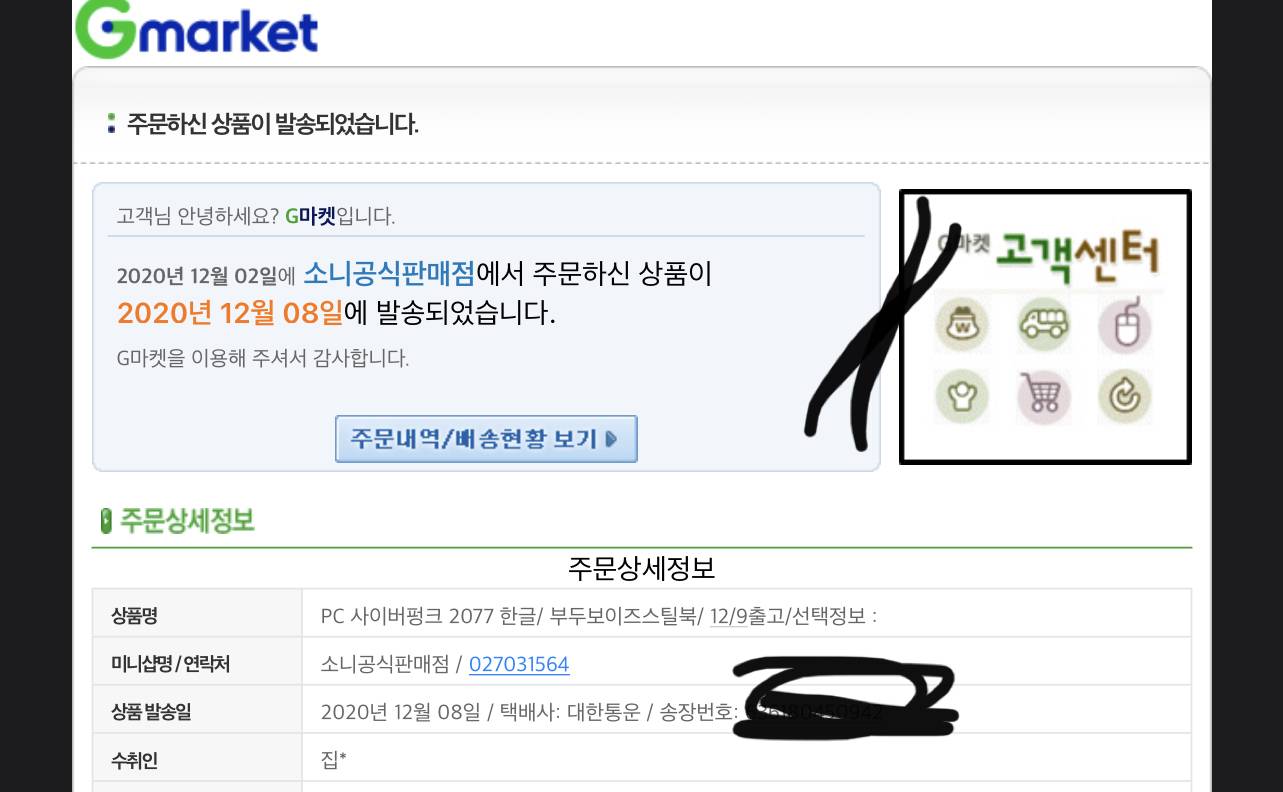Click the green 주문상세정보 section heading
This screenshot has width=1283, height=792.
(x=187, y=521)
